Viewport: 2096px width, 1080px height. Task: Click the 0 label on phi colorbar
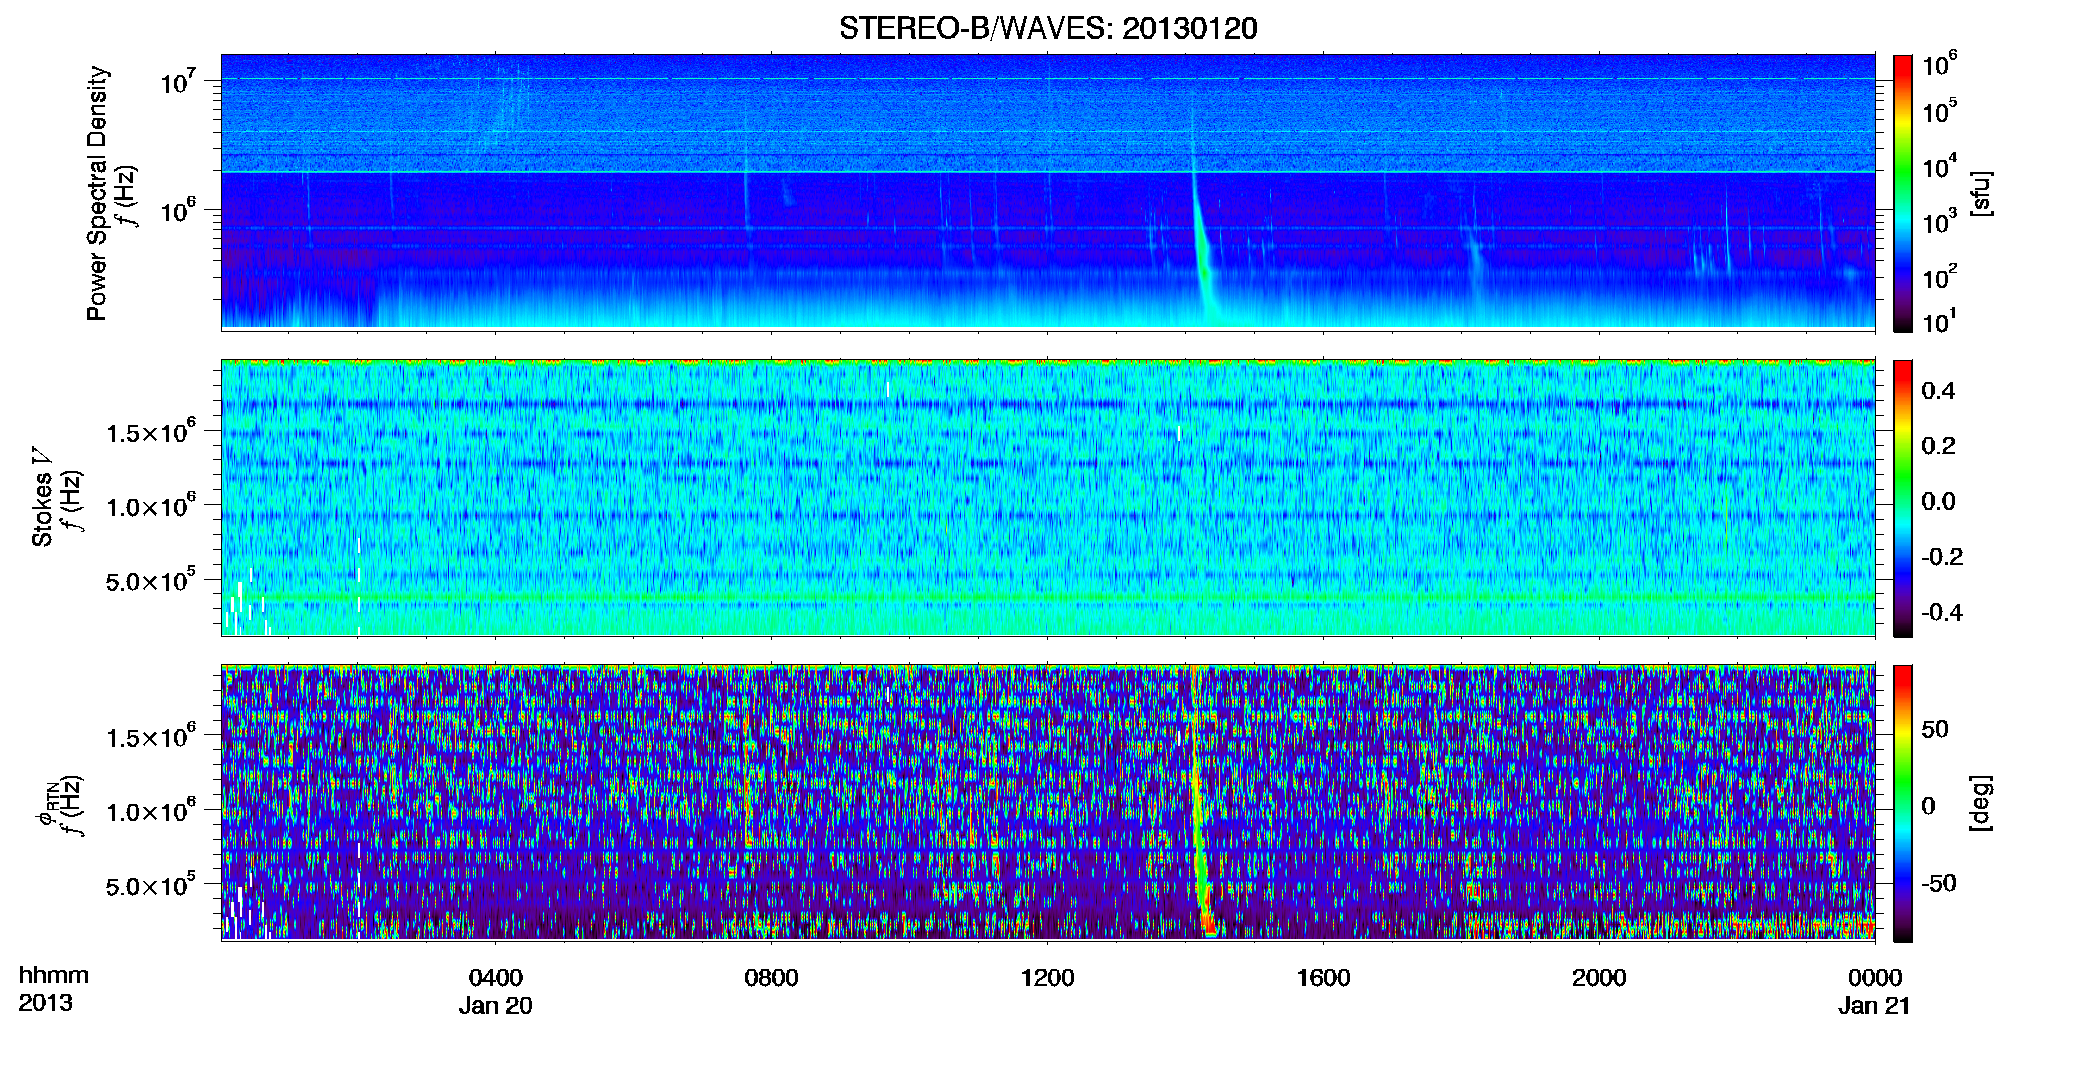tap(1929, 806)
